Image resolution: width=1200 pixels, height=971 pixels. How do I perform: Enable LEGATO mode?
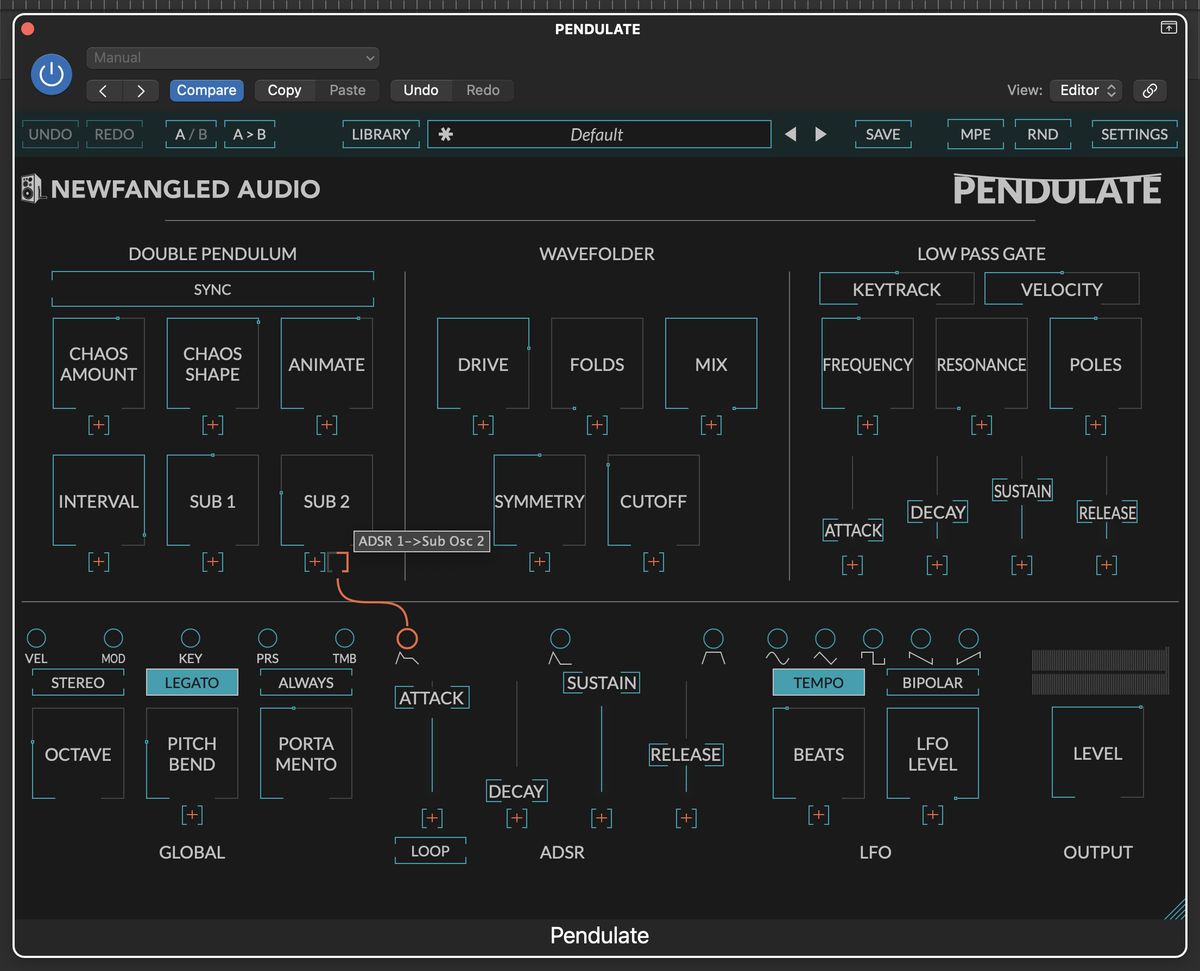click(x=191, y=682)
